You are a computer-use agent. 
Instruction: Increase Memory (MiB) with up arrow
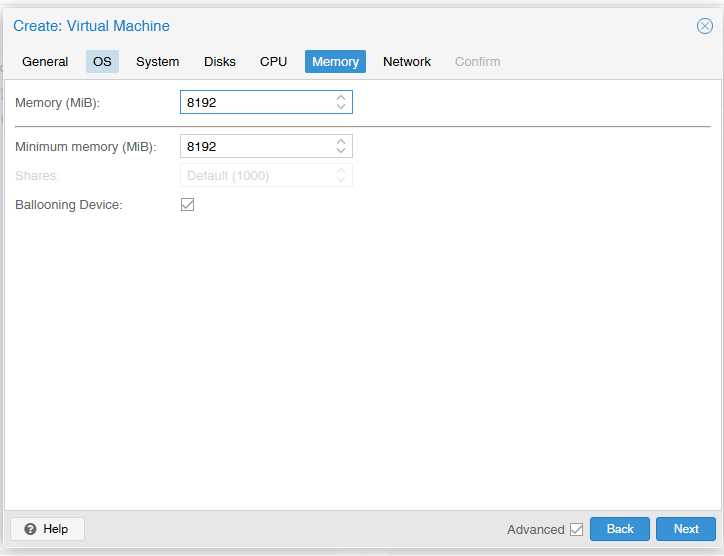coord(341,98)
